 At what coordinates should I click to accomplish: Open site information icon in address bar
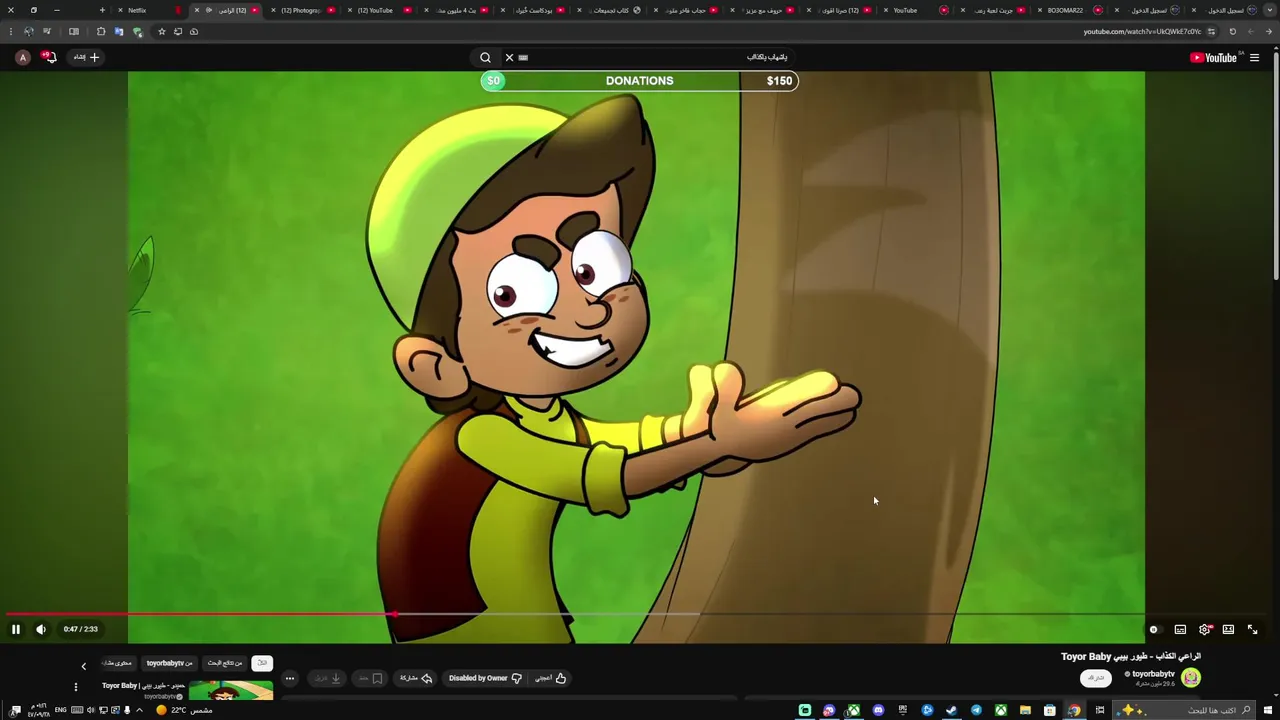(x=1211, y=31)
